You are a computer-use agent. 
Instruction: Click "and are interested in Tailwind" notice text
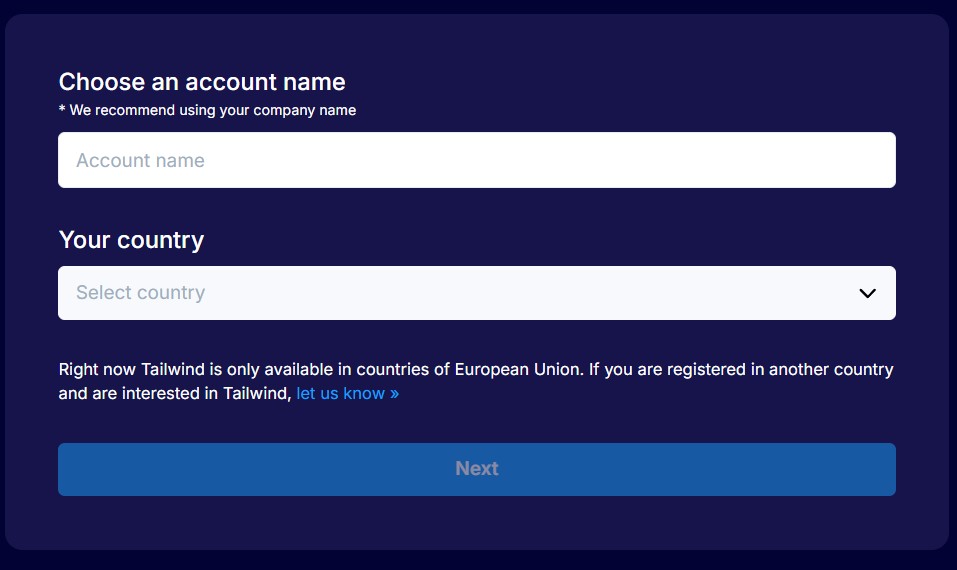[x=175, y=394]
